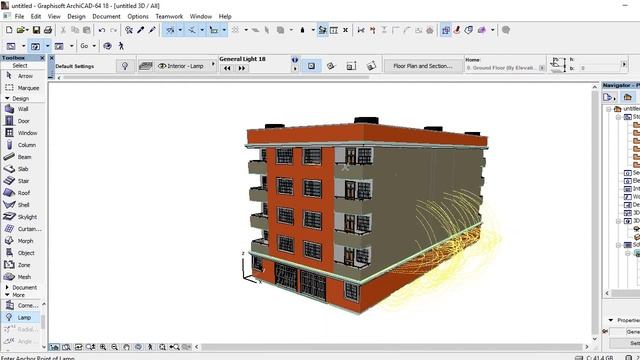Open the Teamwork menu

169,16
